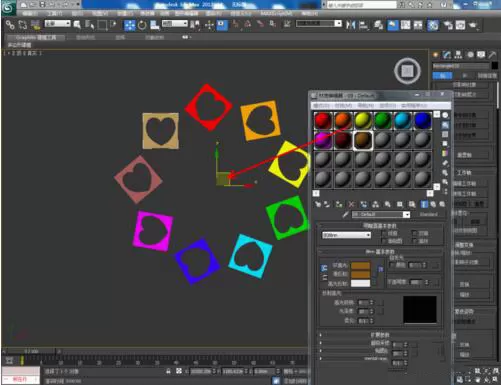Click the Standard material type button
Viewport: 501px width, 385px height.
[x=428, y=214]
